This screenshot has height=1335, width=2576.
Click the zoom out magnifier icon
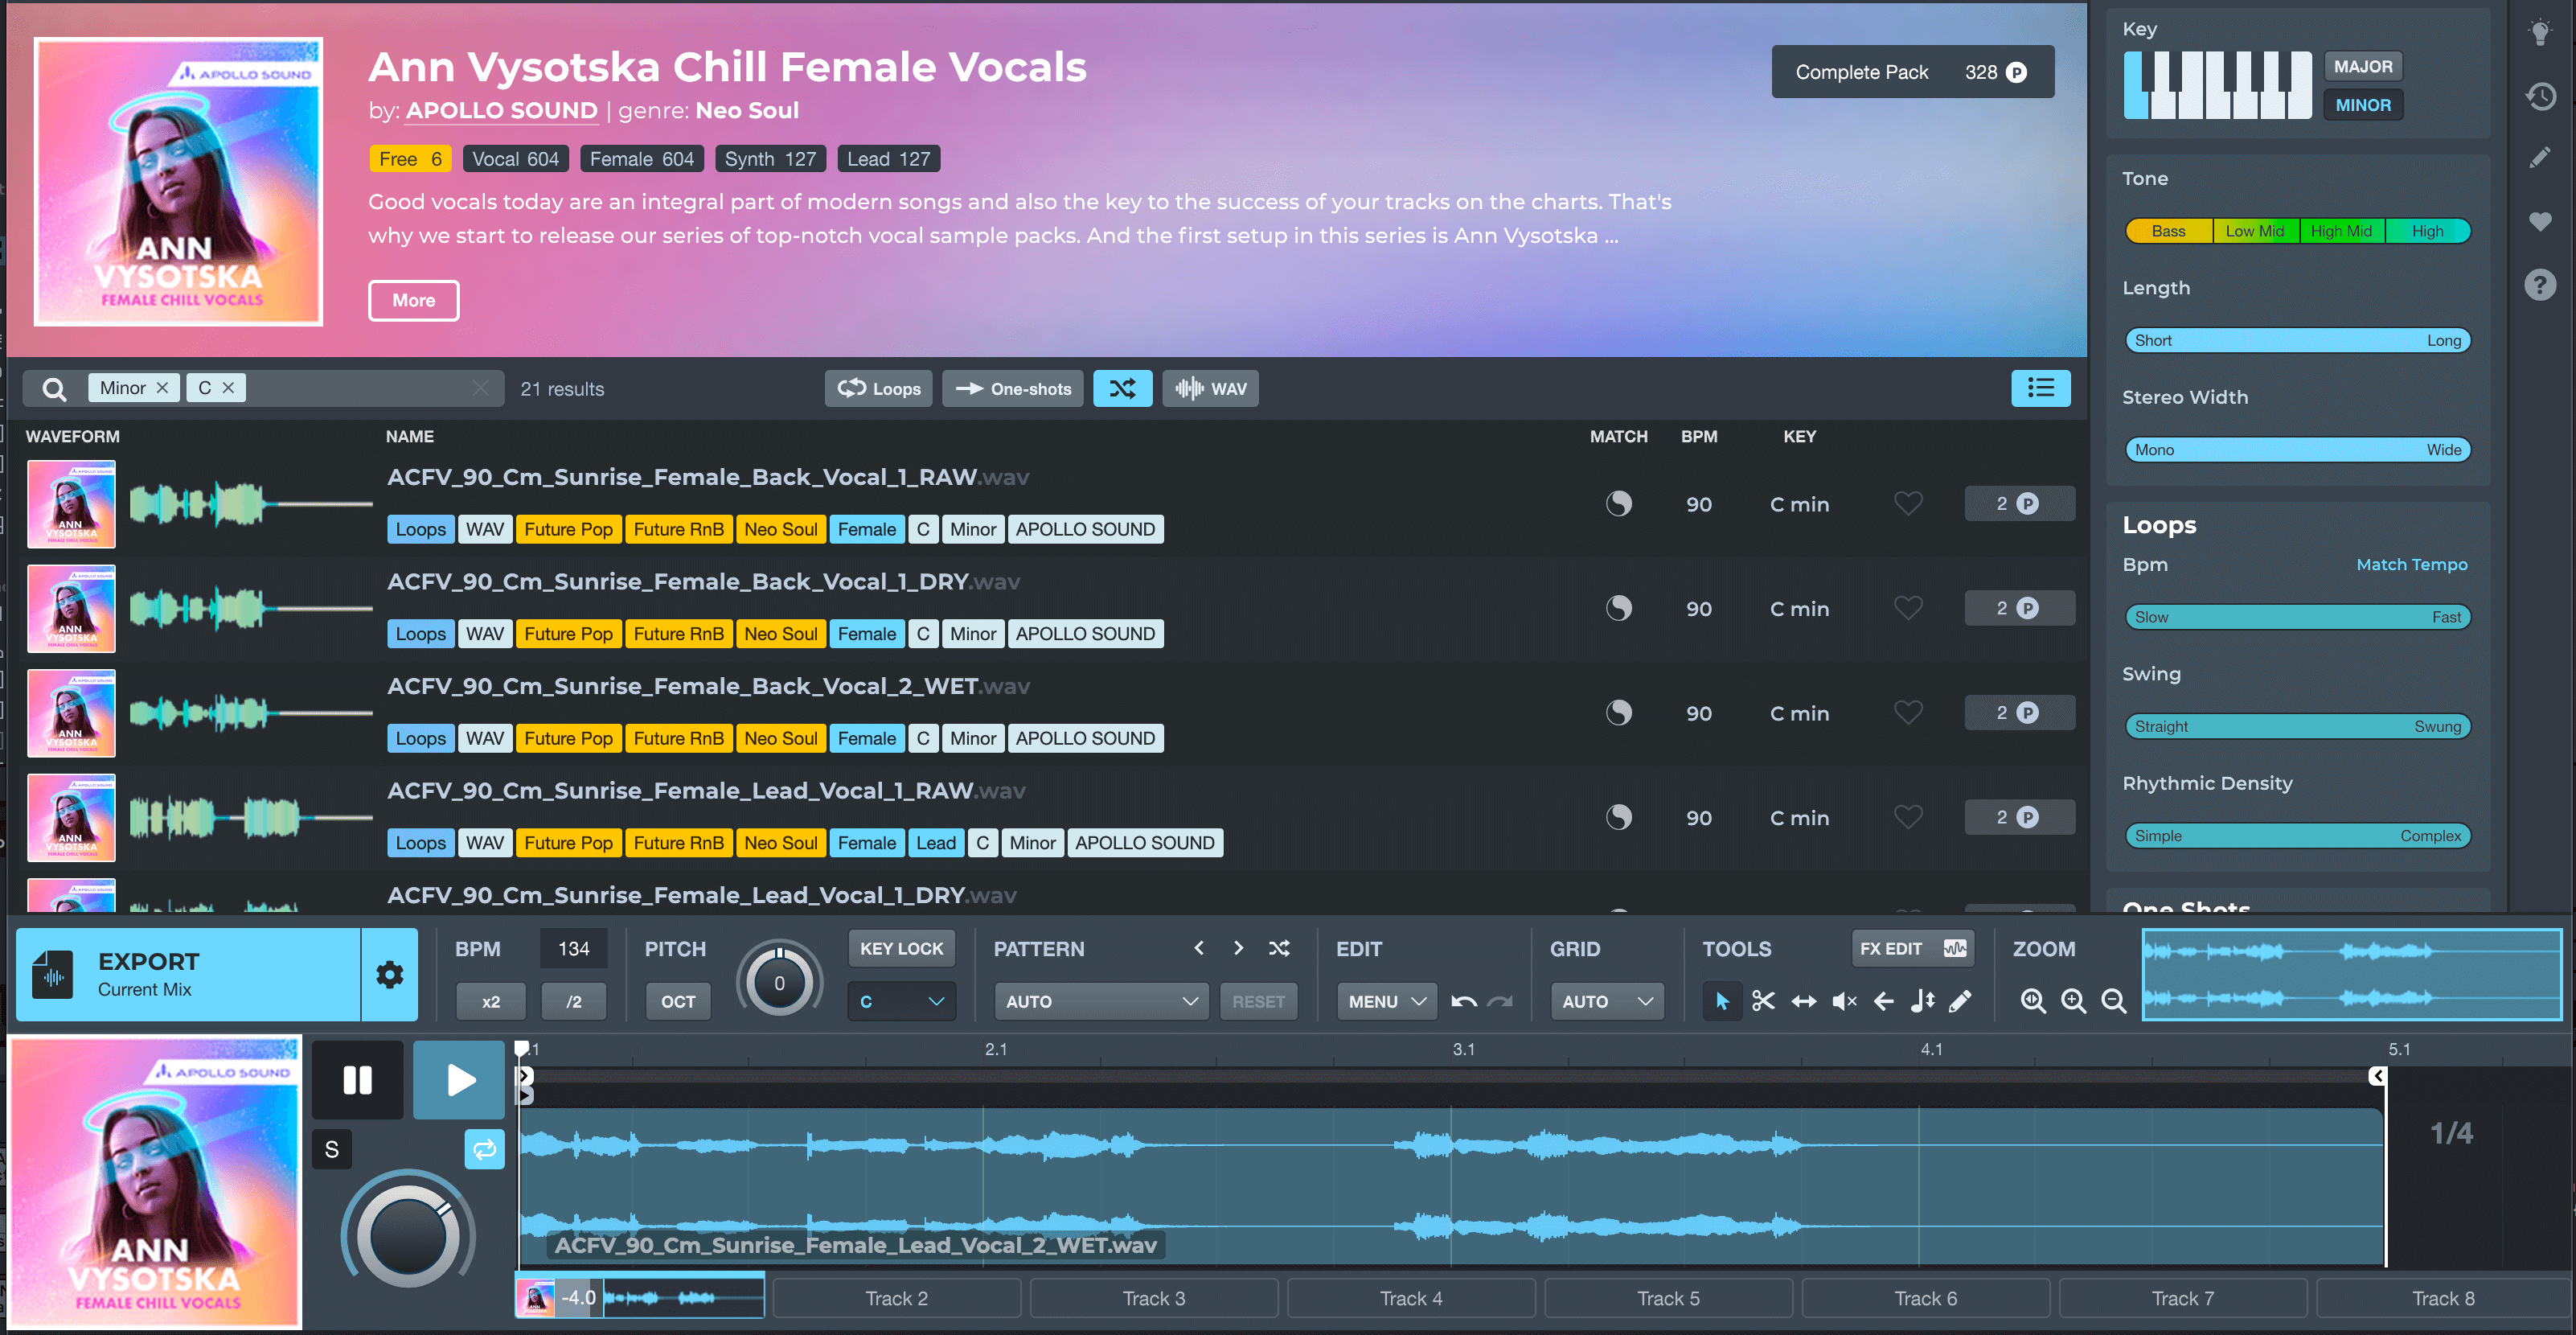coord(2113,1001)
